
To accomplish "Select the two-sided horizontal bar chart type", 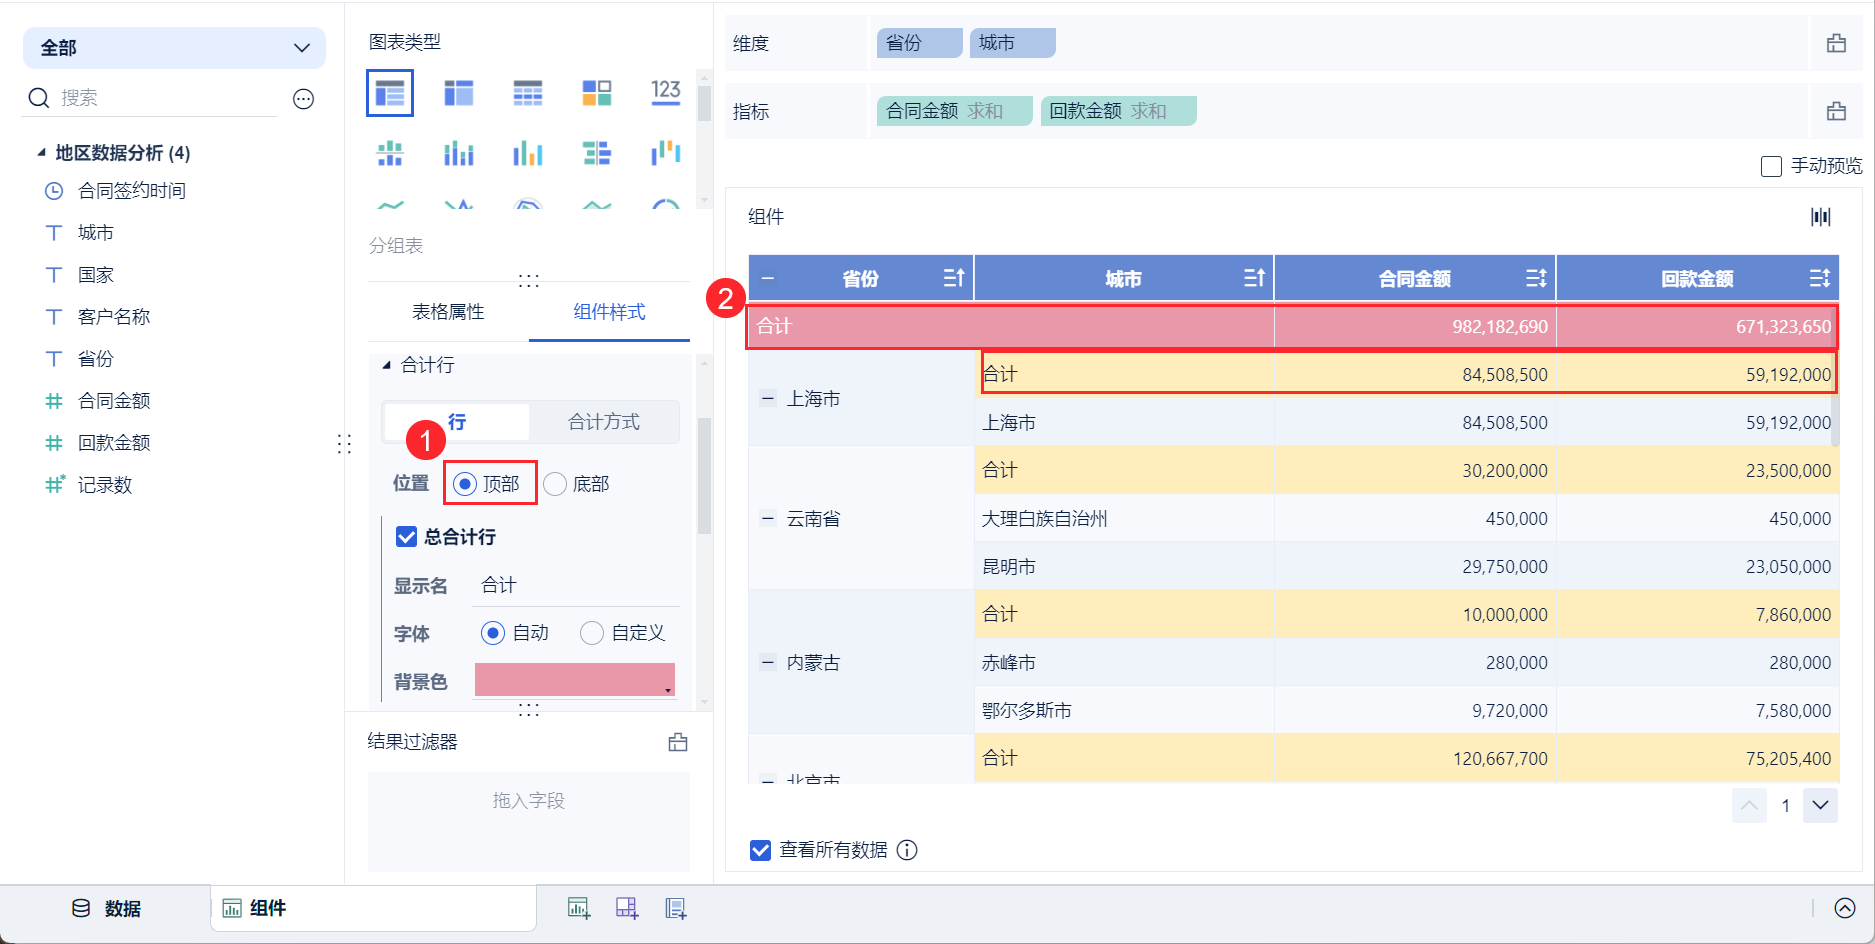I will point(597,153).
